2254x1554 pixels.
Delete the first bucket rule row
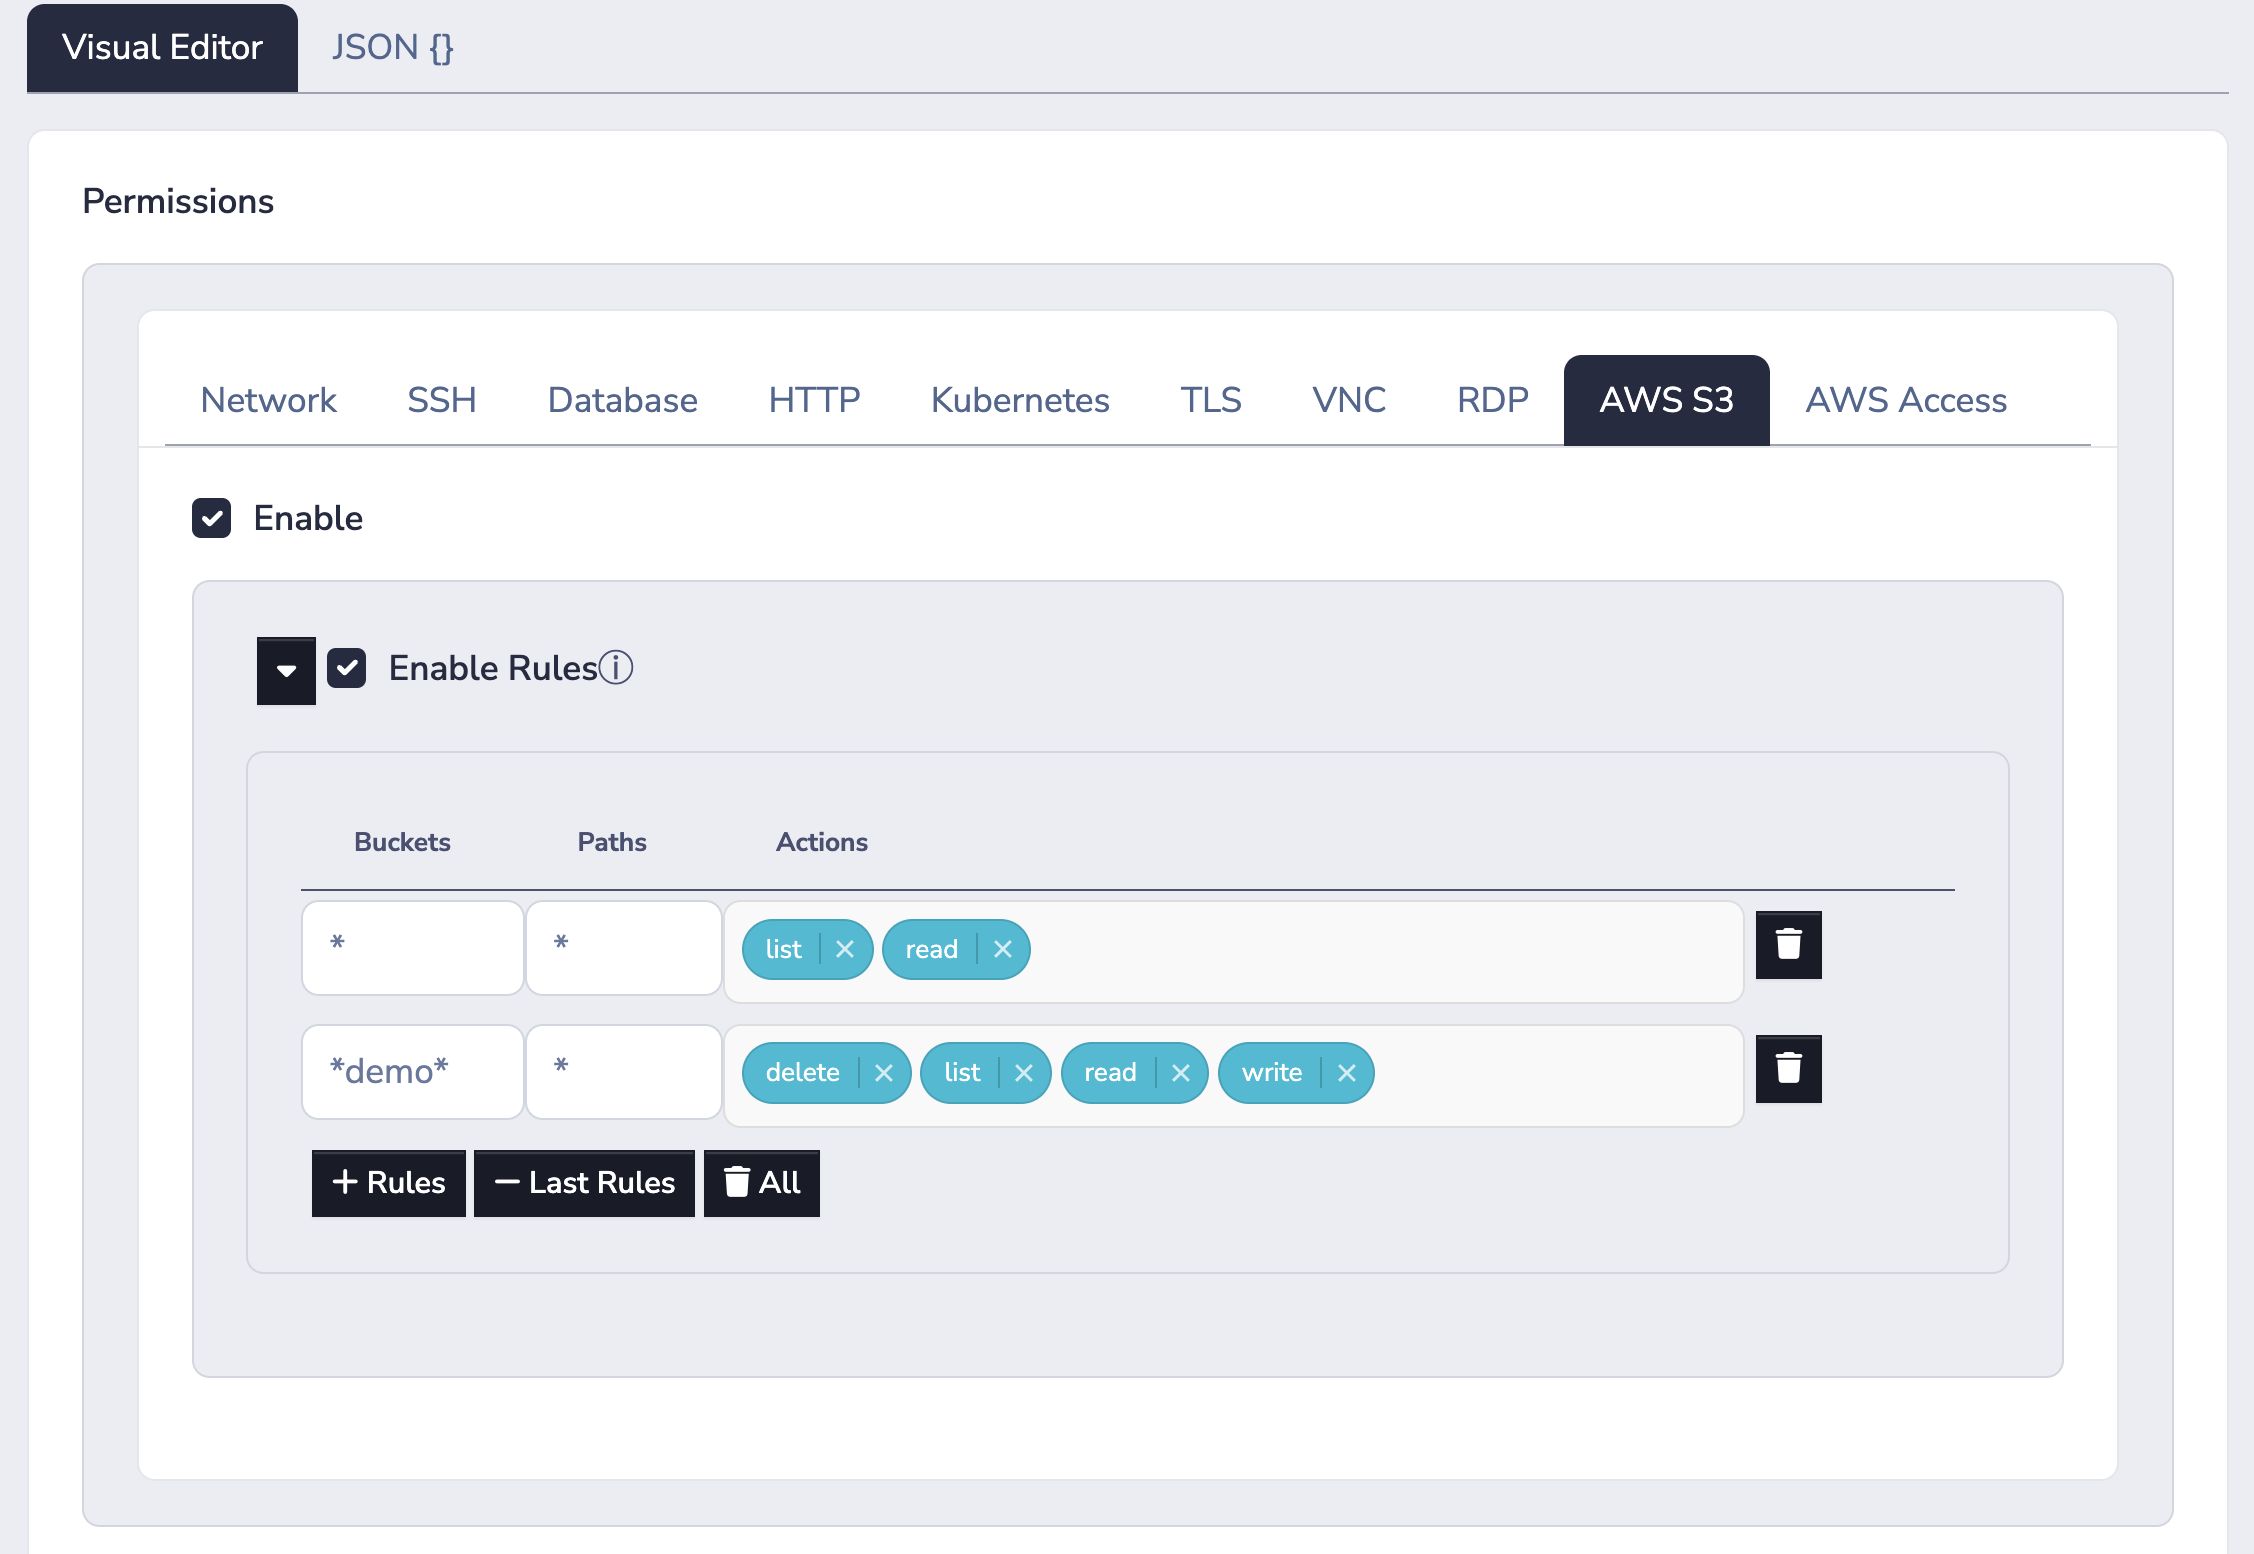tap(1788, 944)
